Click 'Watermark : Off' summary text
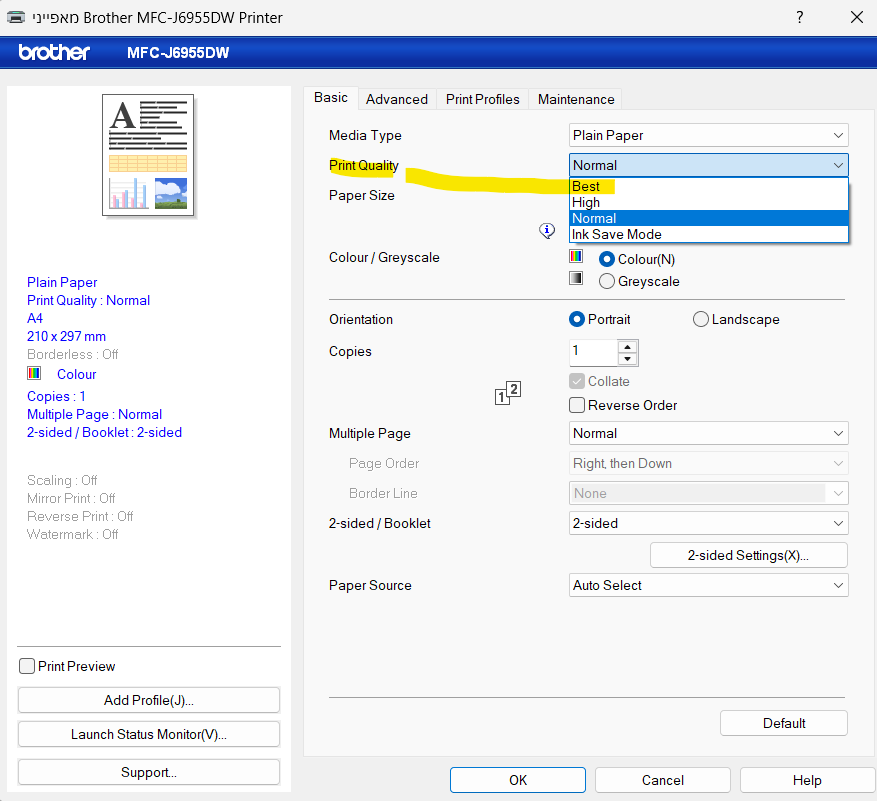 pyautogui.click(x=73, y=534)
